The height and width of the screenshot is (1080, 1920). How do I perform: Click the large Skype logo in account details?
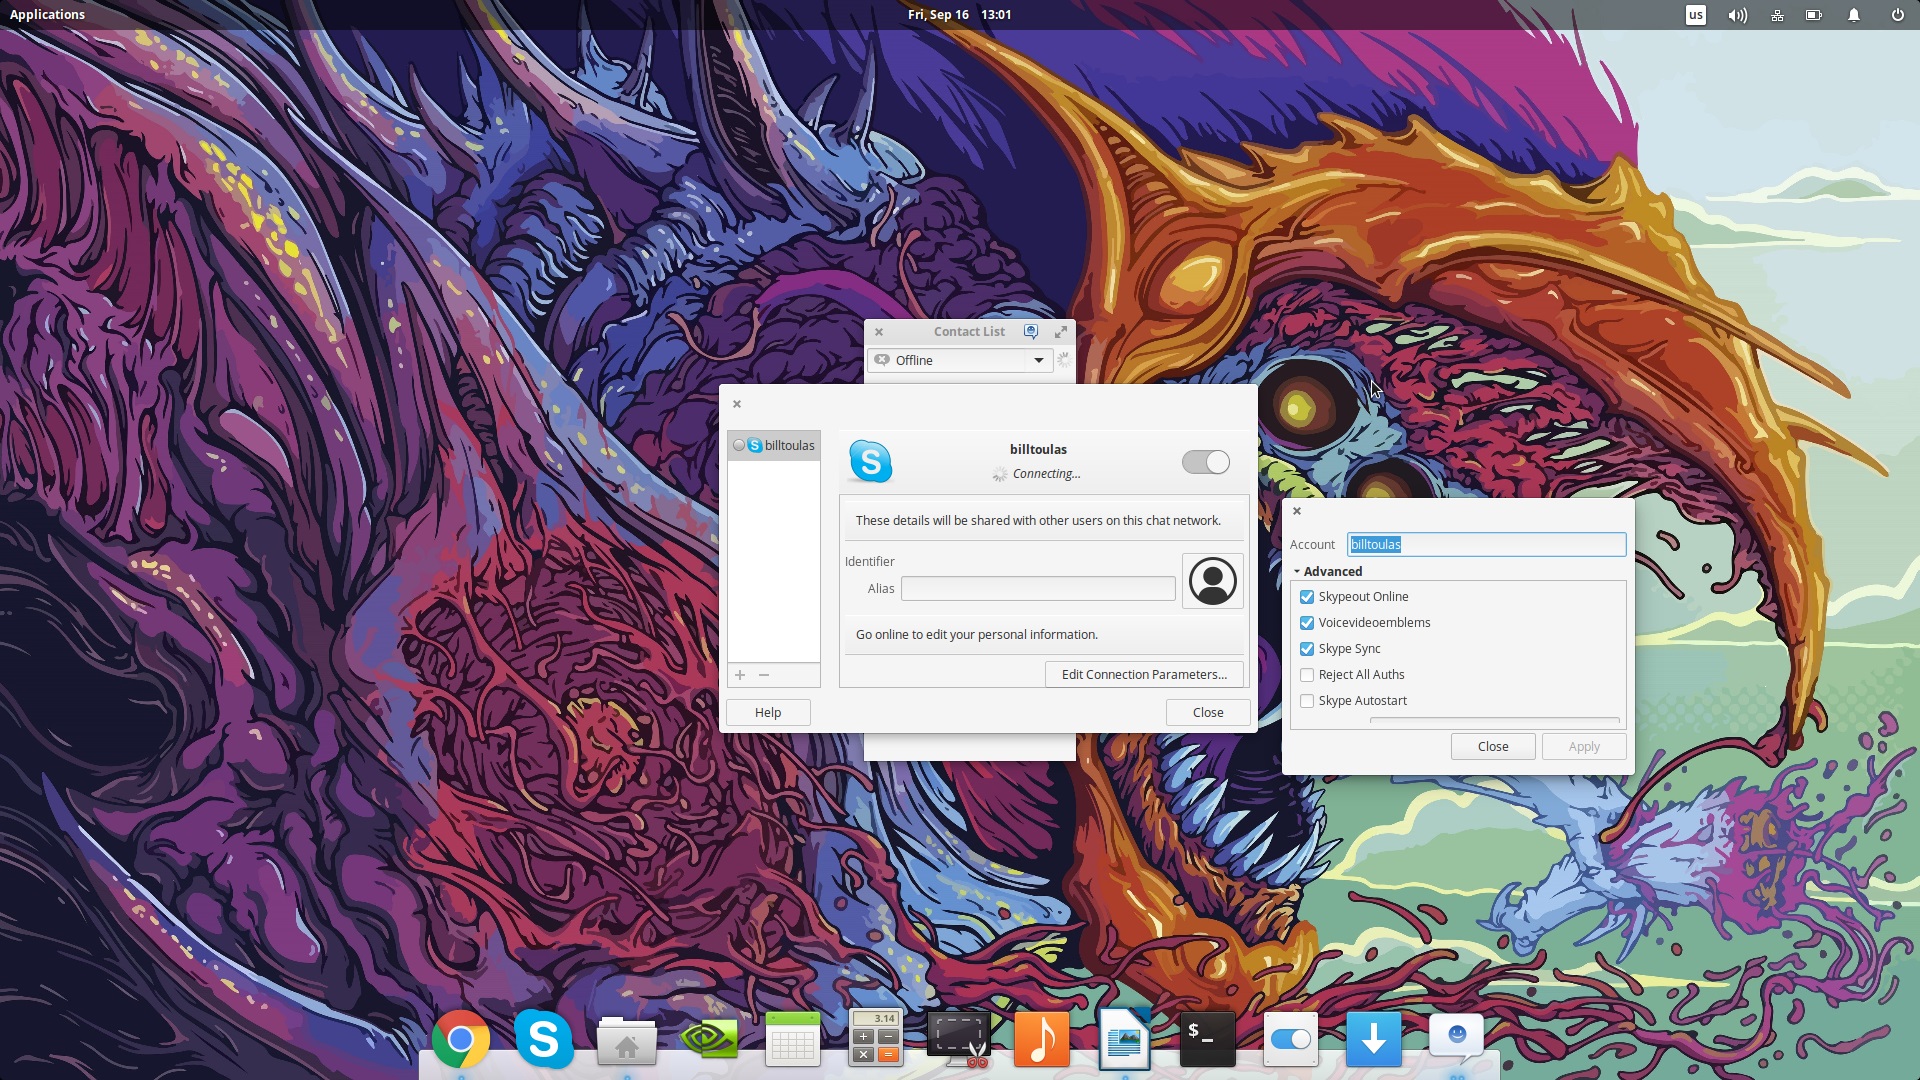[x=870, y=462]
